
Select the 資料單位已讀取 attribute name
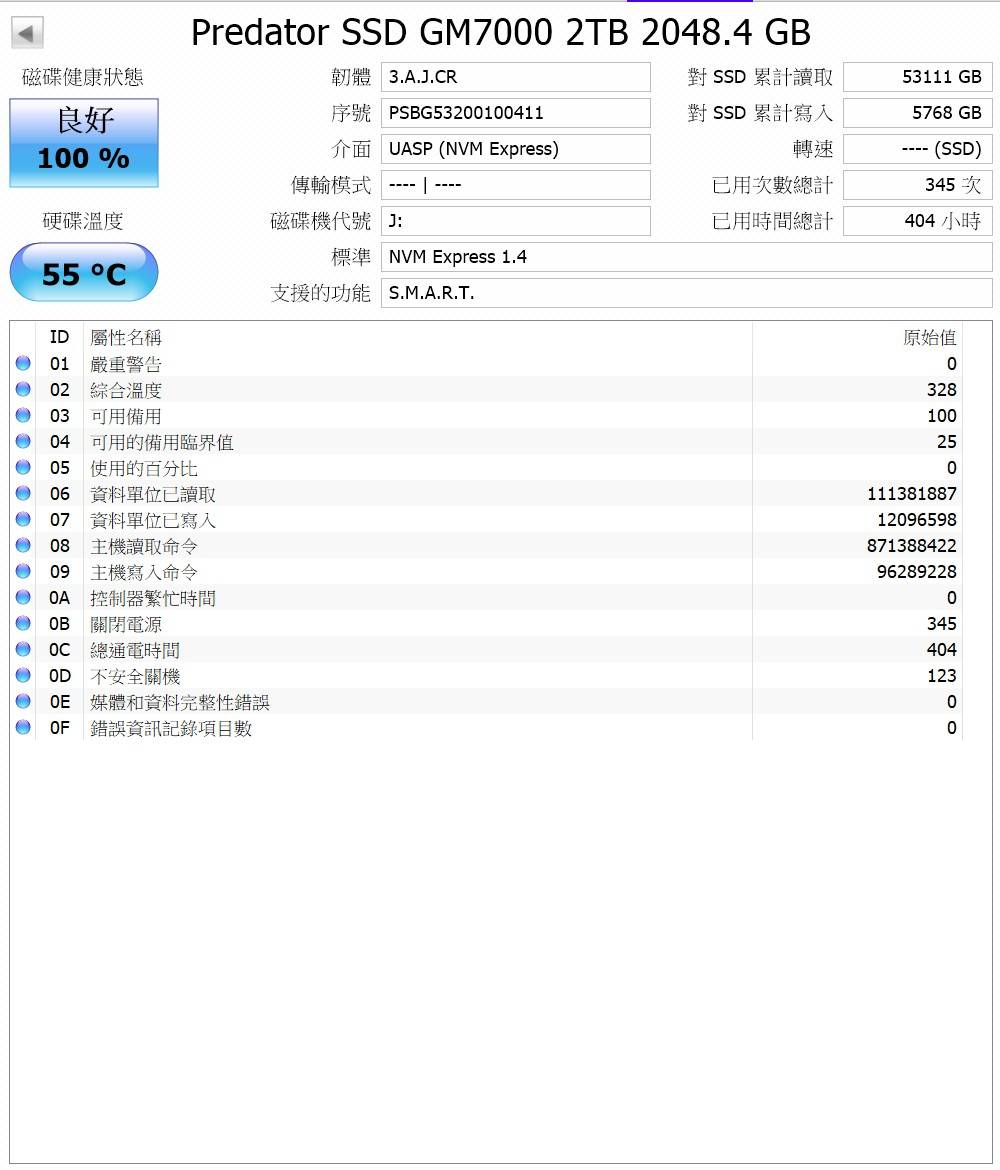tap(152, 495)
